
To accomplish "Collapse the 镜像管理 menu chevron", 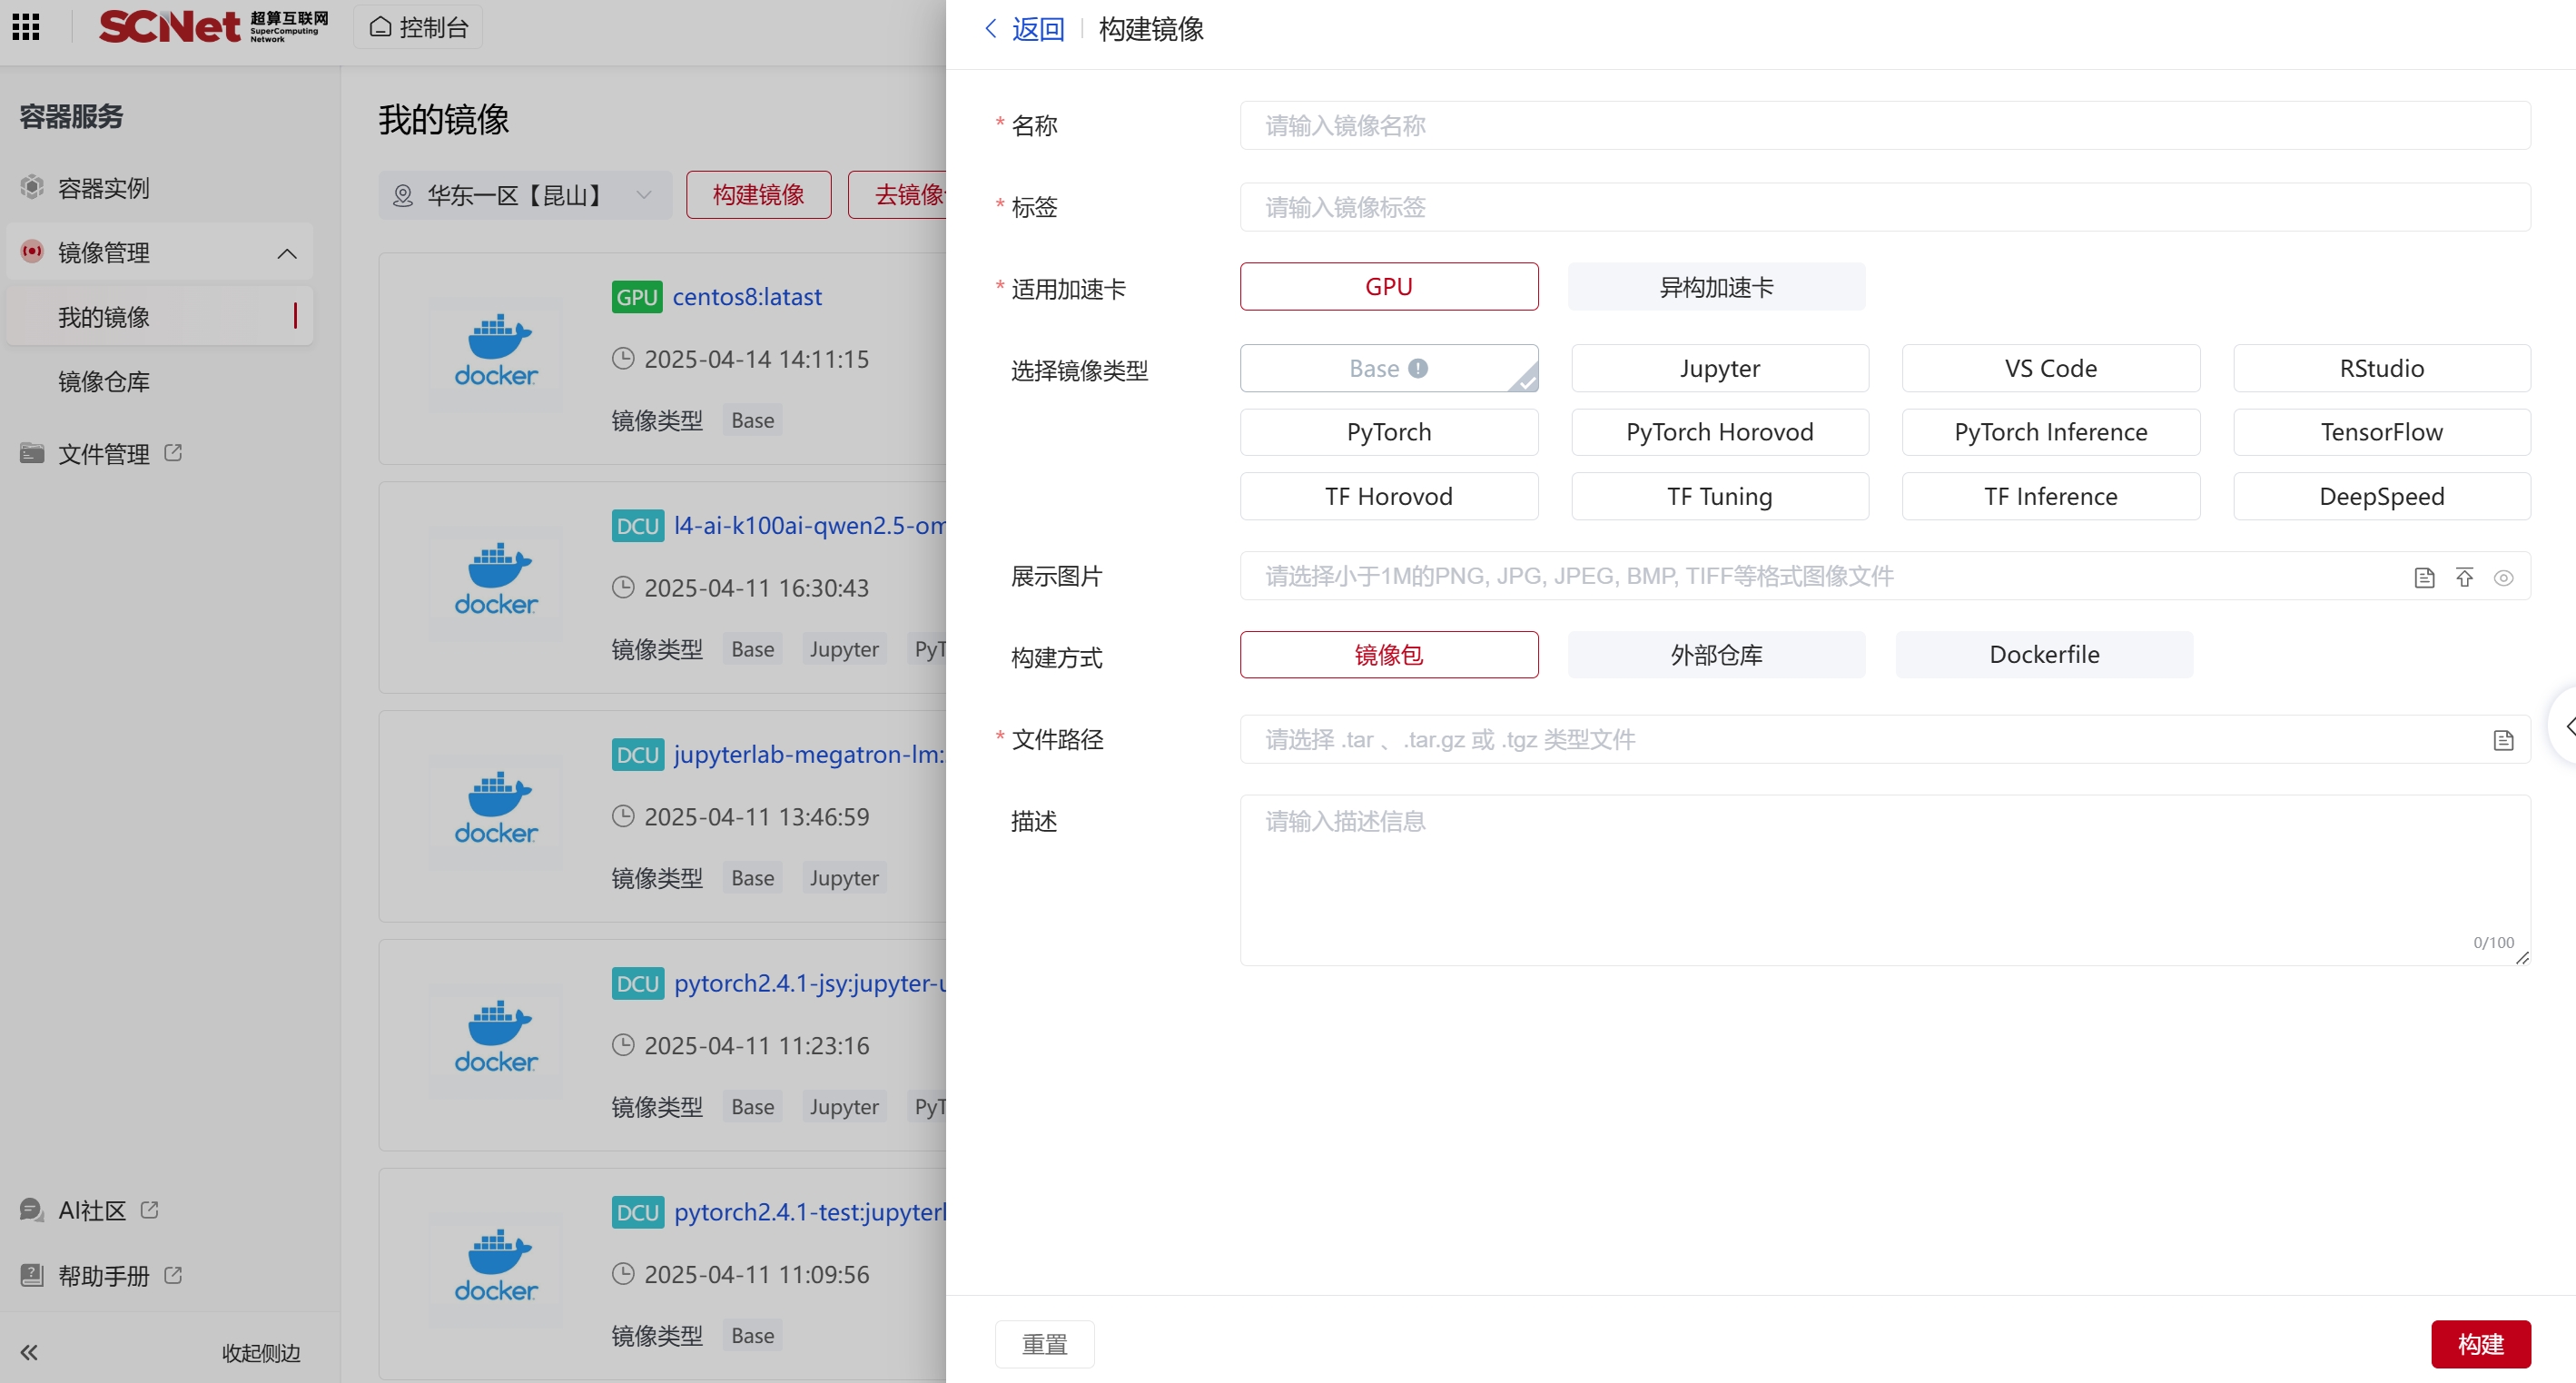I will pyautogui.click(x=286, y=253).
